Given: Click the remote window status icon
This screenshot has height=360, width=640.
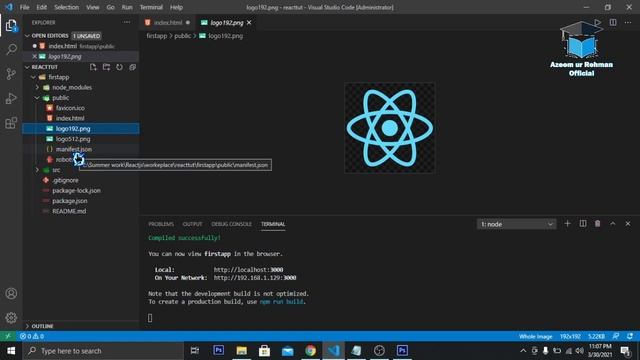Looking at the screenshot, I should [x=8, y=336].
